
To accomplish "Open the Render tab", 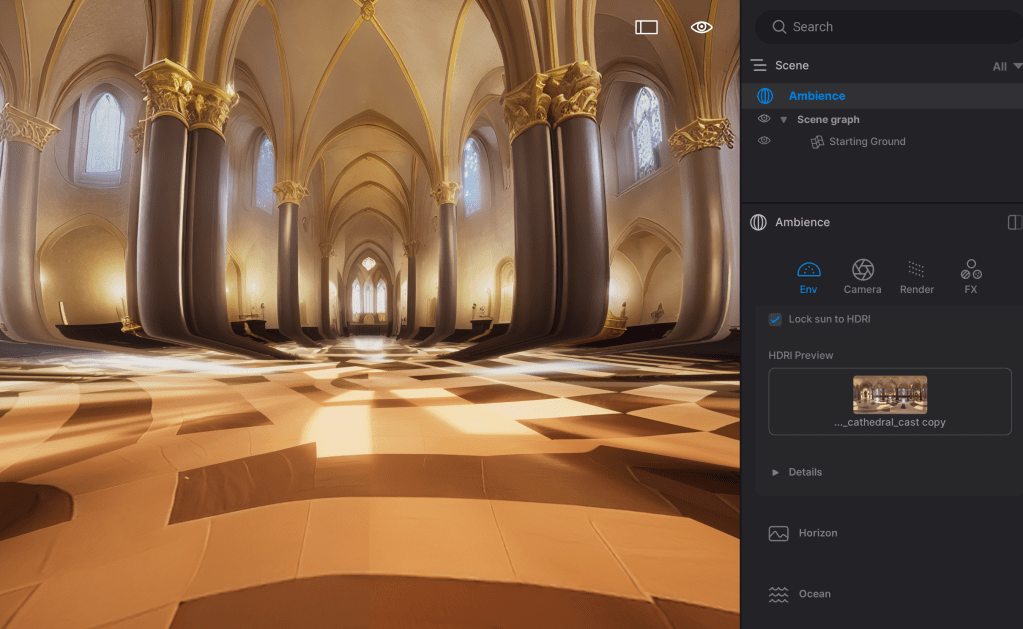I will [x=916, y=276].
